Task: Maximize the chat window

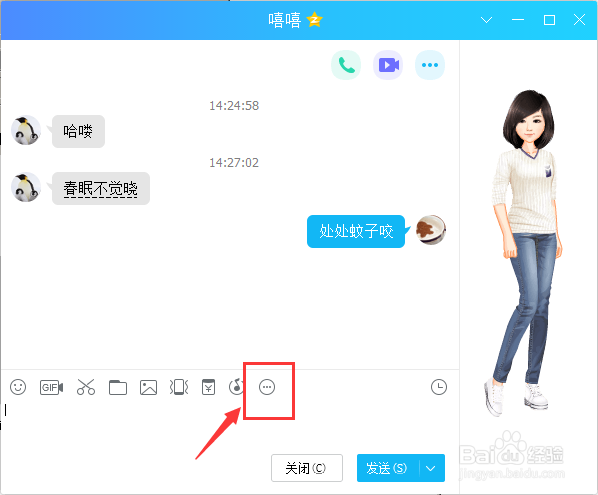Action: tap(549, 20)
